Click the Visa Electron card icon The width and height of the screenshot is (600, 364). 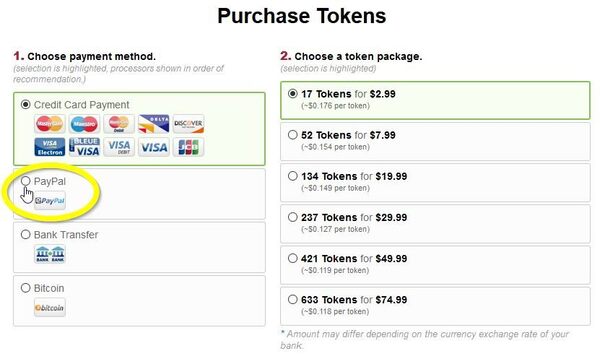click(x=50, y=147)
